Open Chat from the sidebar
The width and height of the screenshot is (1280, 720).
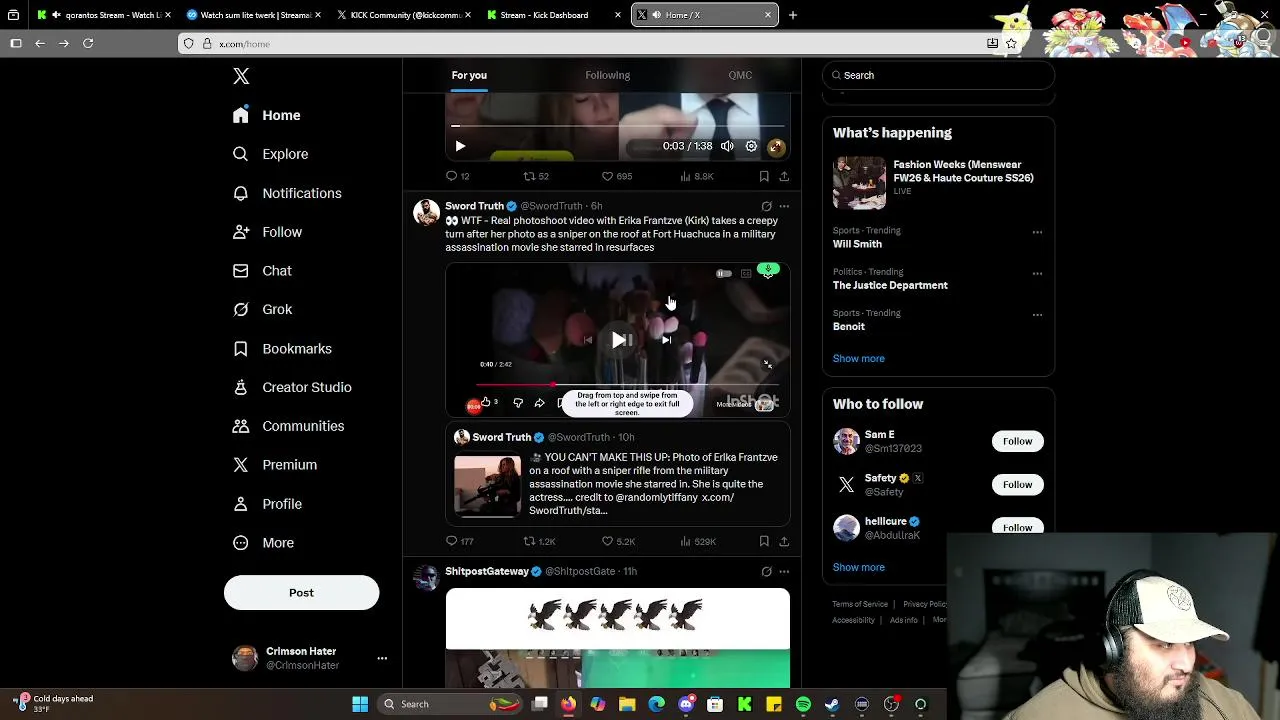point(262,271)
